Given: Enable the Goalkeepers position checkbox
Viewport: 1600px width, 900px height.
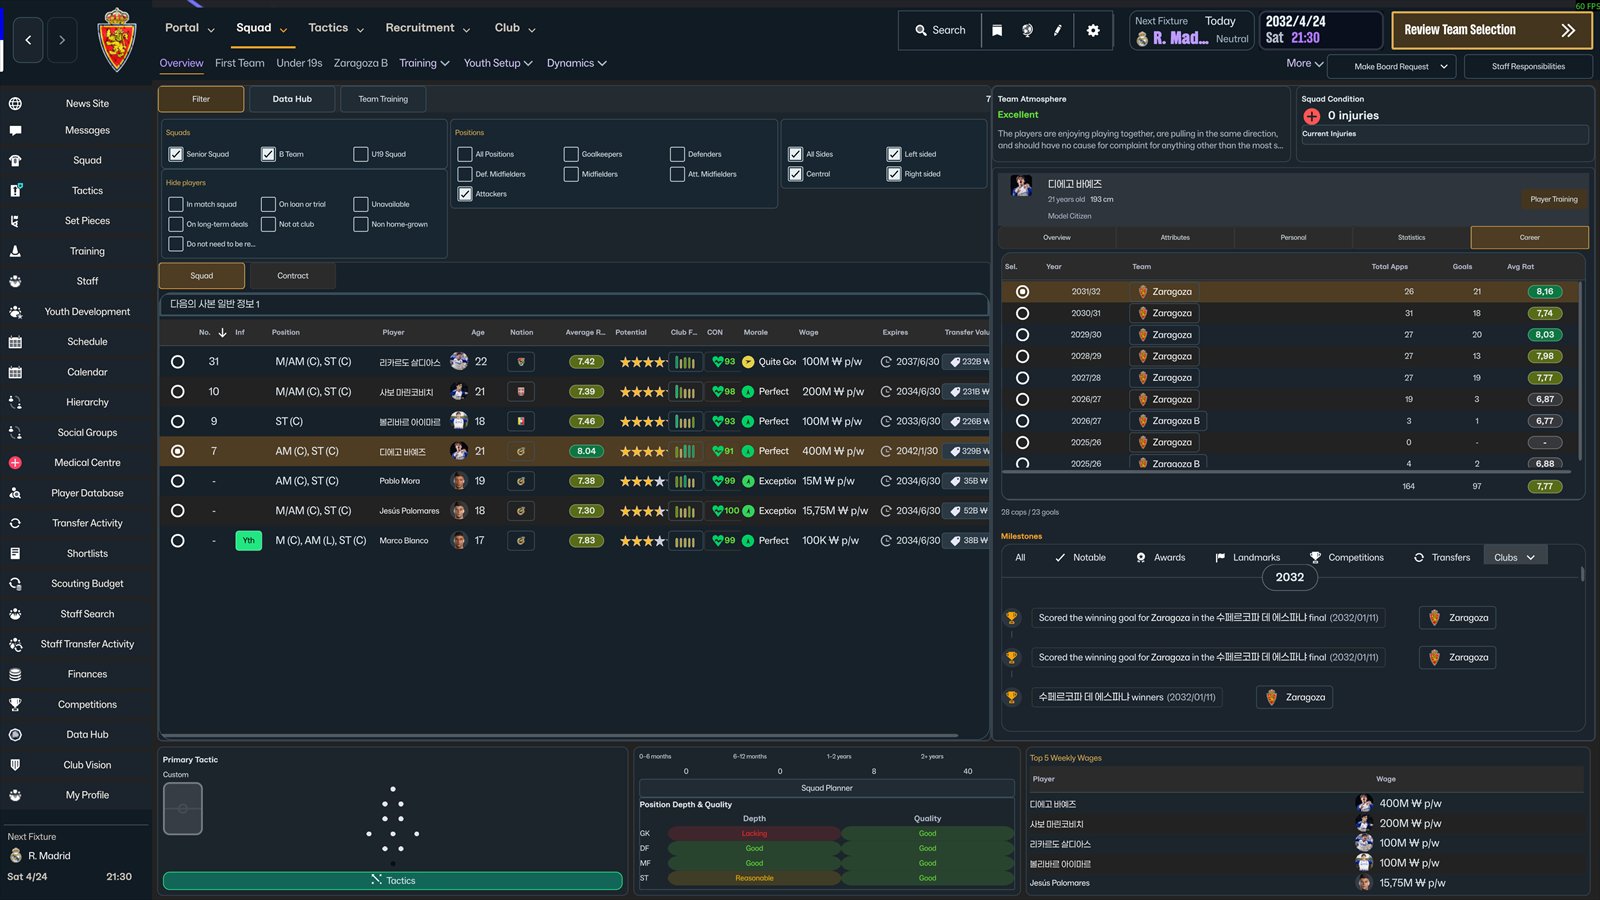Looking at the screenshot, I should [x=571, y=154].
